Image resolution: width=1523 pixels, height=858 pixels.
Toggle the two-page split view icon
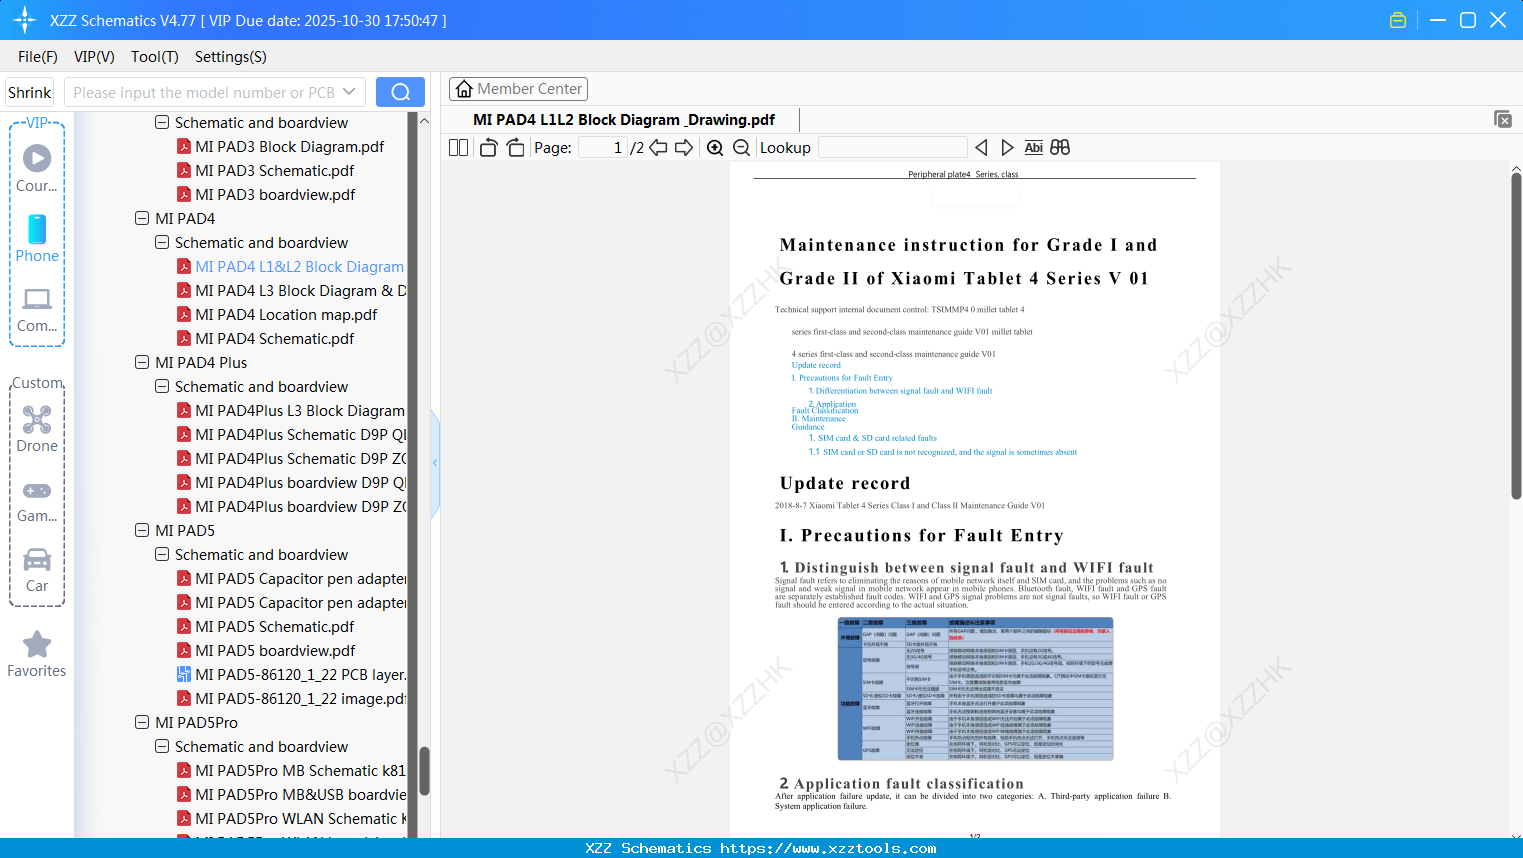[x=458, y=148]
